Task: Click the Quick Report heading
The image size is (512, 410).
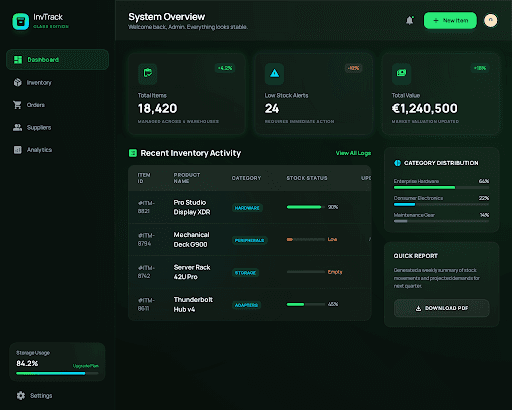Action: [416, 256]
